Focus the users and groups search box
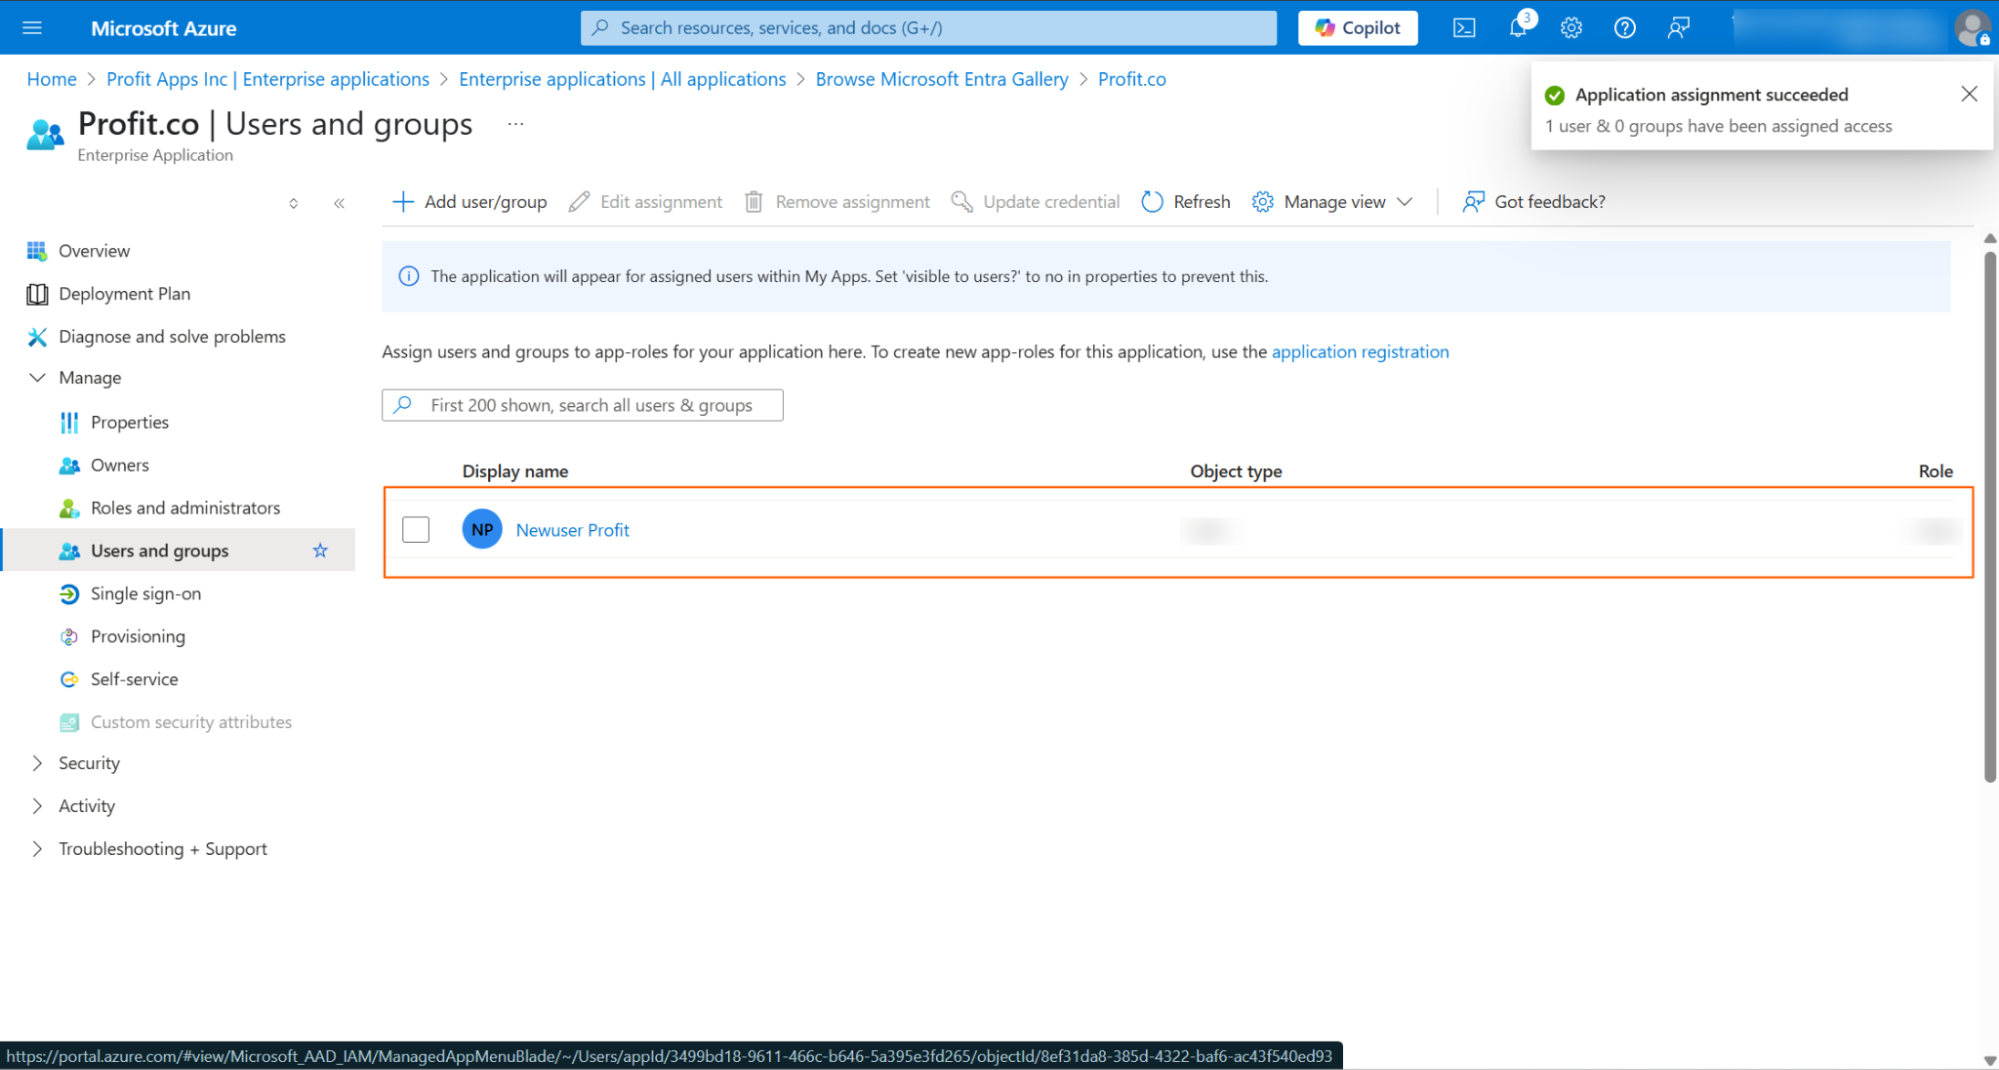Viewport: 1999px width, 1070px height. click(583, 405)
